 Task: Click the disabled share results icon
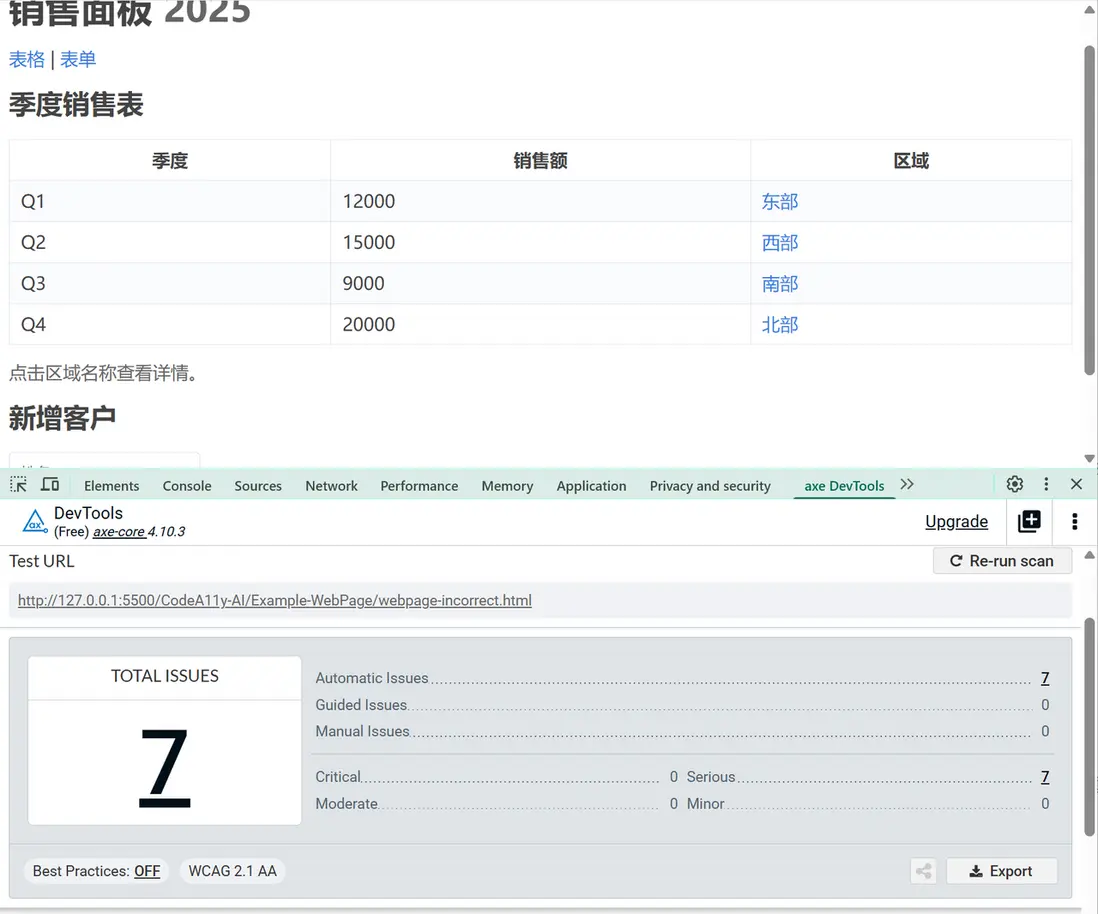click(x=924, y=871)
